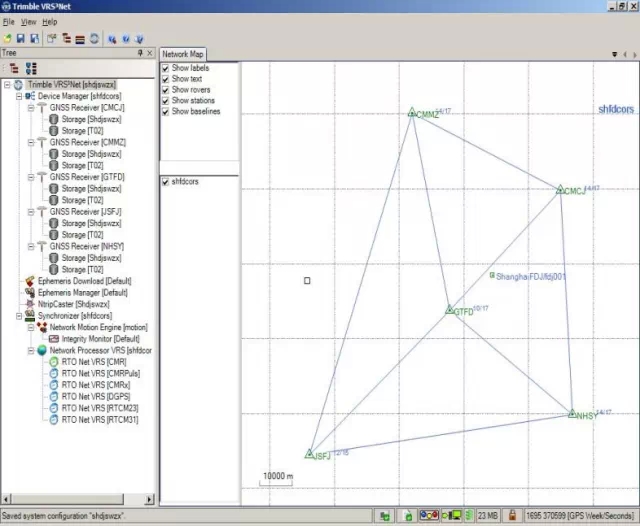640x526 pixels.
Task: Select the NHSY station triangle on map
Action: click(572, 413)
